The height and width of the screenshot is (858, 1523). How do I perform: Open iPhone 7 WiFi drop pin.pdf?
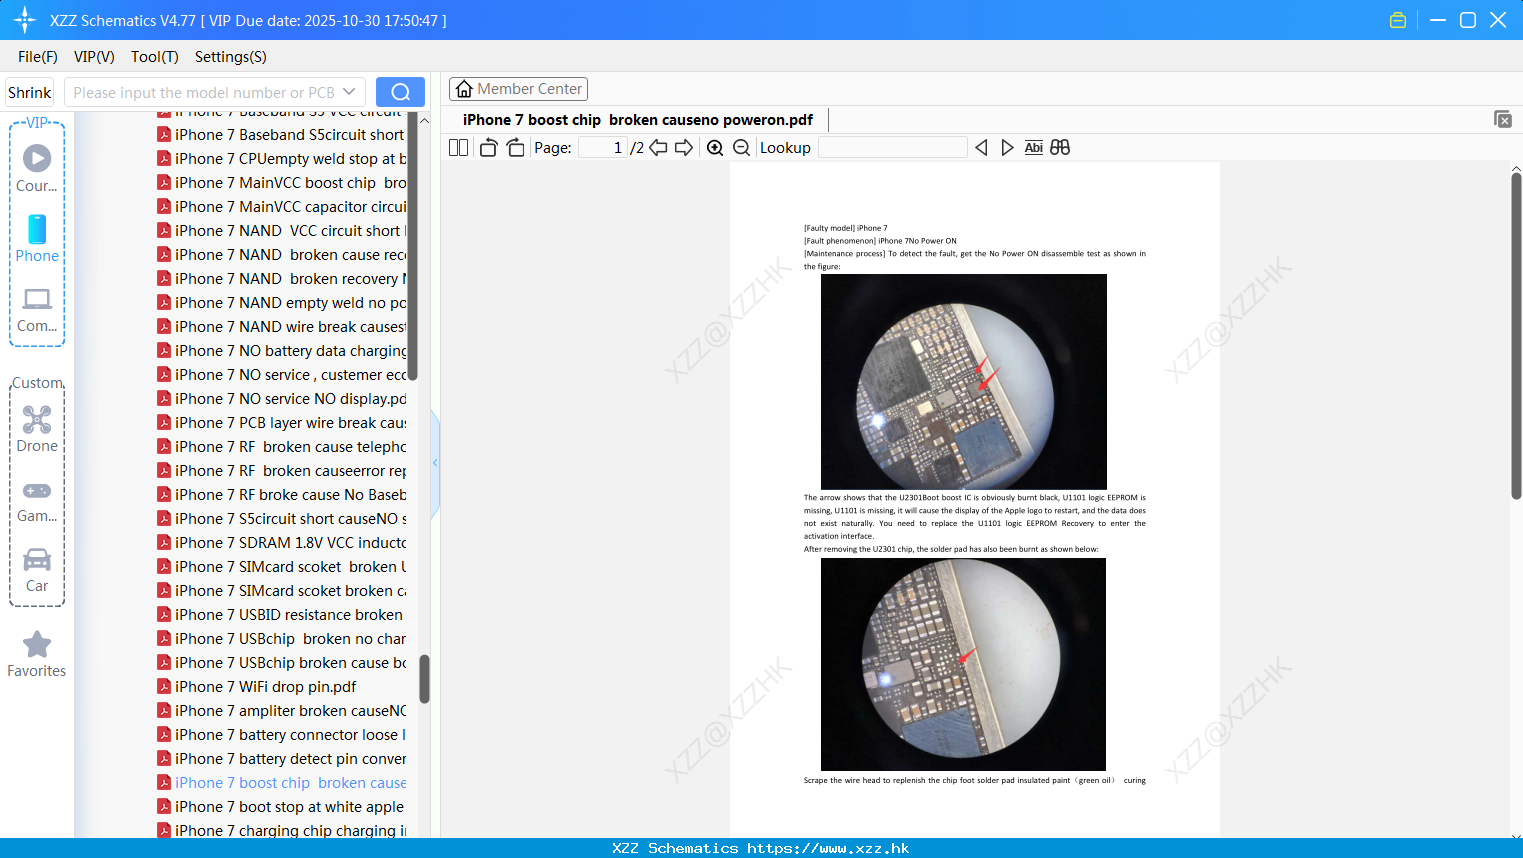[x=257, y=687]
